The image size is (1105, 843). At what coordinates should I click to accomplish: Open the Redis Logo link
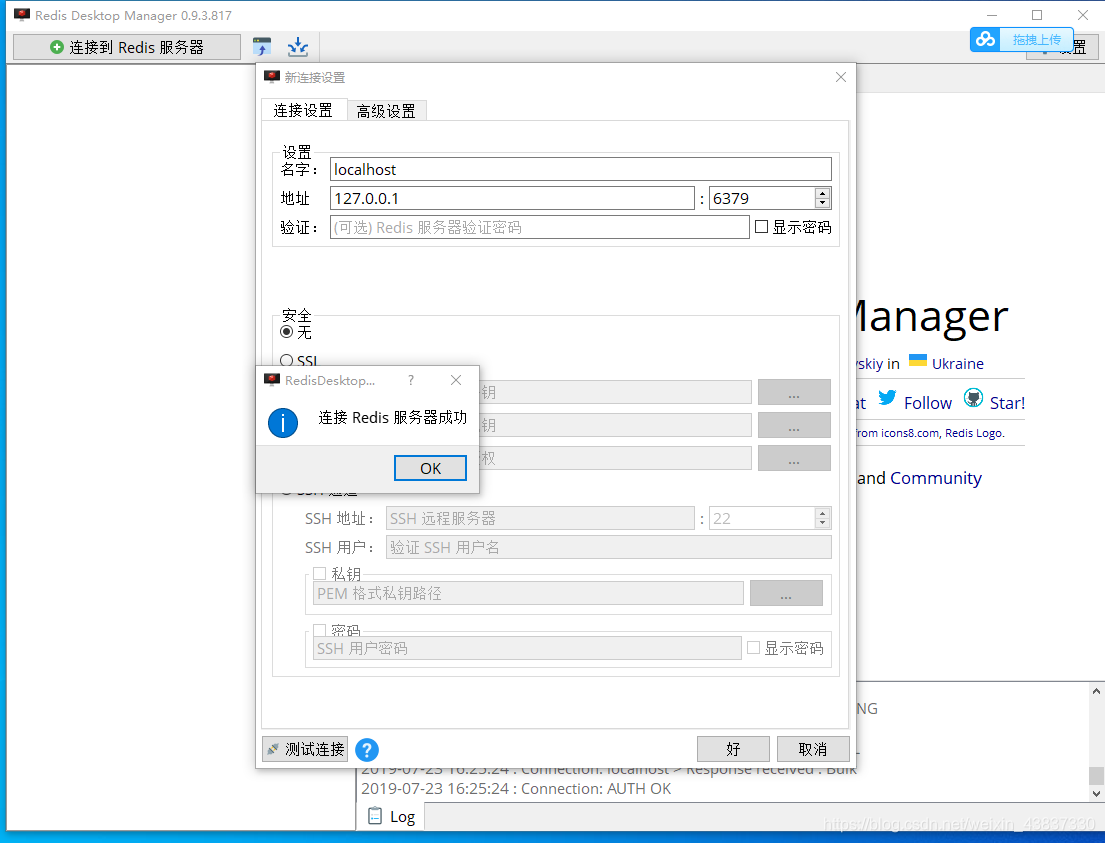click(x=973, y=433)
